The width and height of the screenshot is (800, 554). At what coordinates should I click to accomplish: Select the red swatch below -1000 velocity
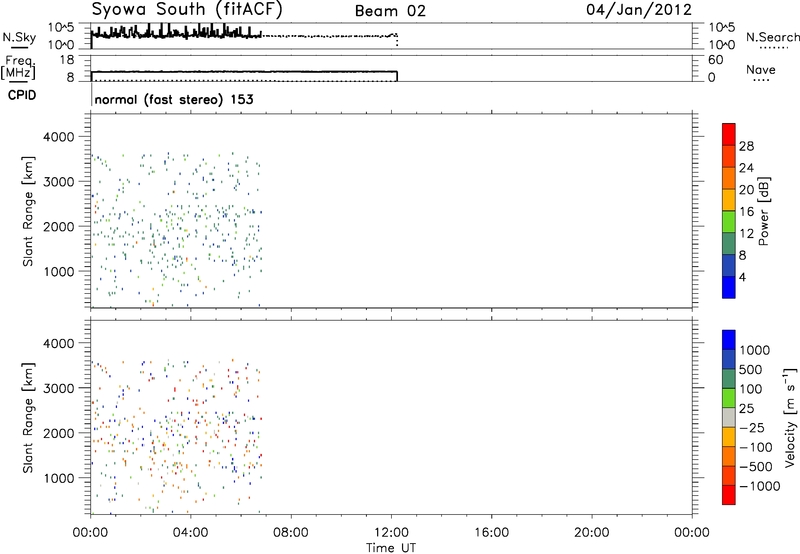[x=729, y=495]
